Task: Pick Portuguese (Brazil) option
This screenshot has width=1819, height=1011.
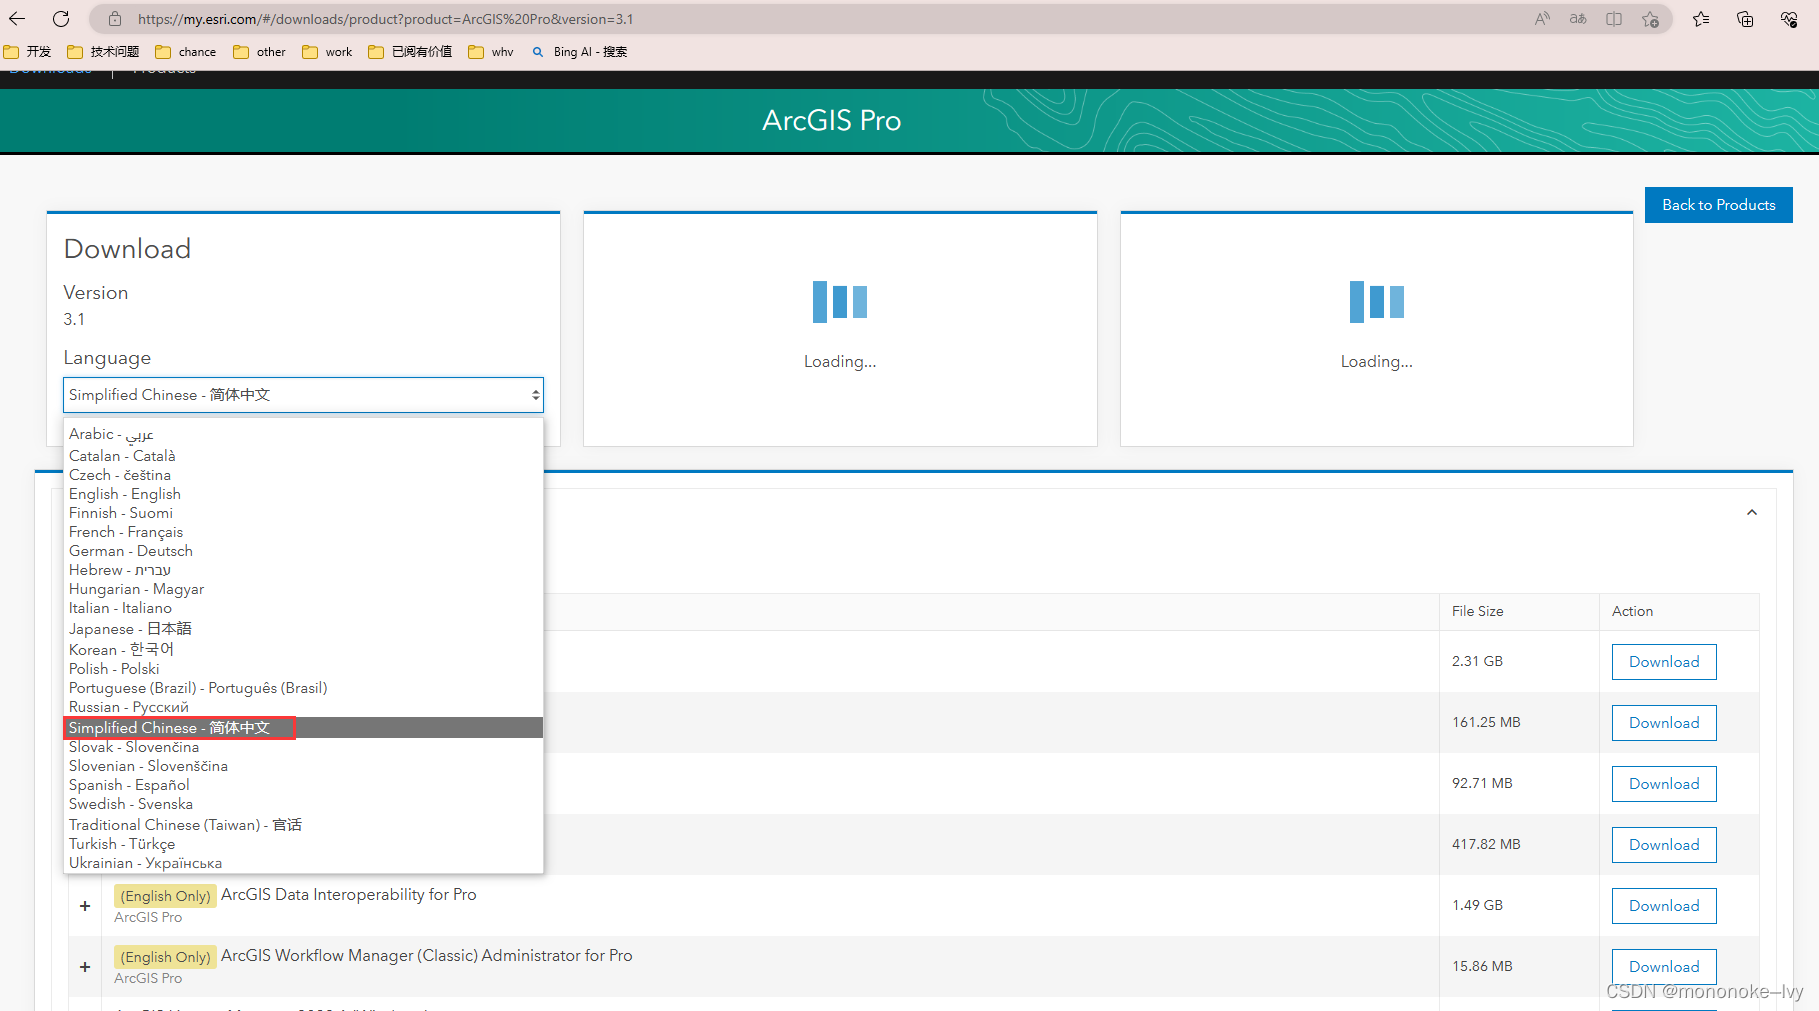Action: coord(303,688)
